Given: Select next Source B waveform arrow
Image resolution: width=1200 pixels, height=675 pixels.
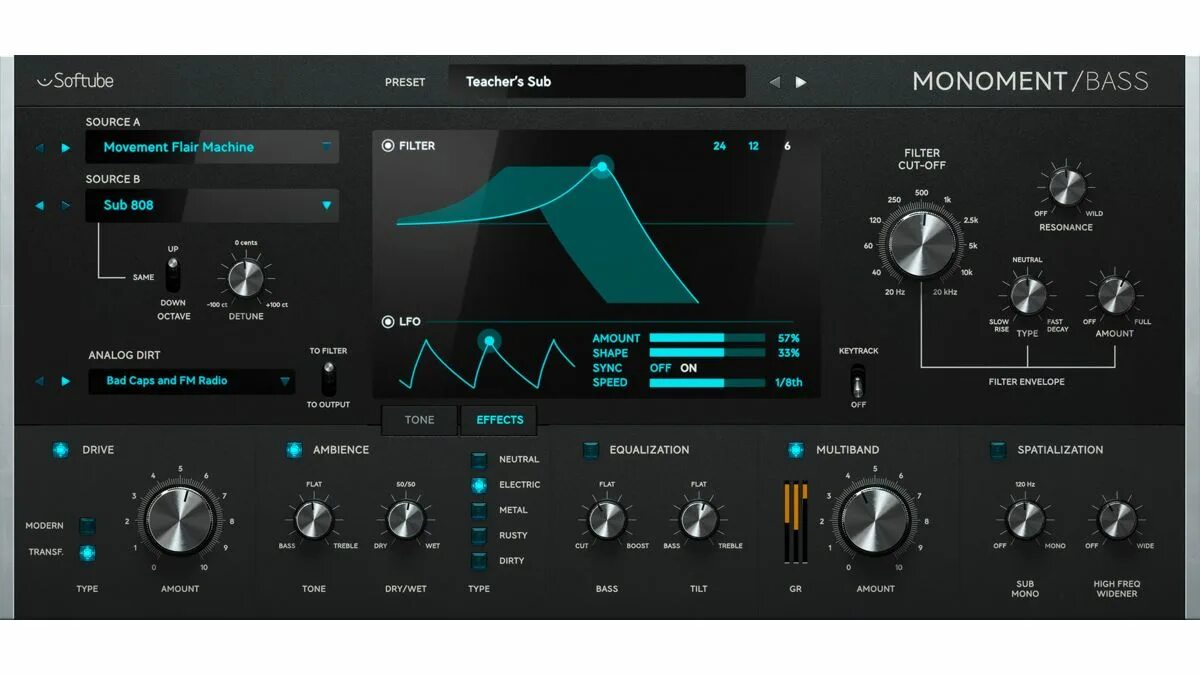Looking at the screenshot, I should [x=66, y=206].
